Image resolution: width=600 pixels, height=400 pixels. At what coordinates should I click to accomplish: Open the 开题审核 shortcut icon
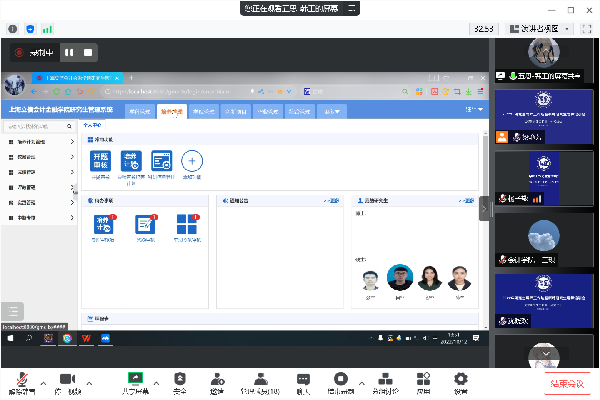101,161
